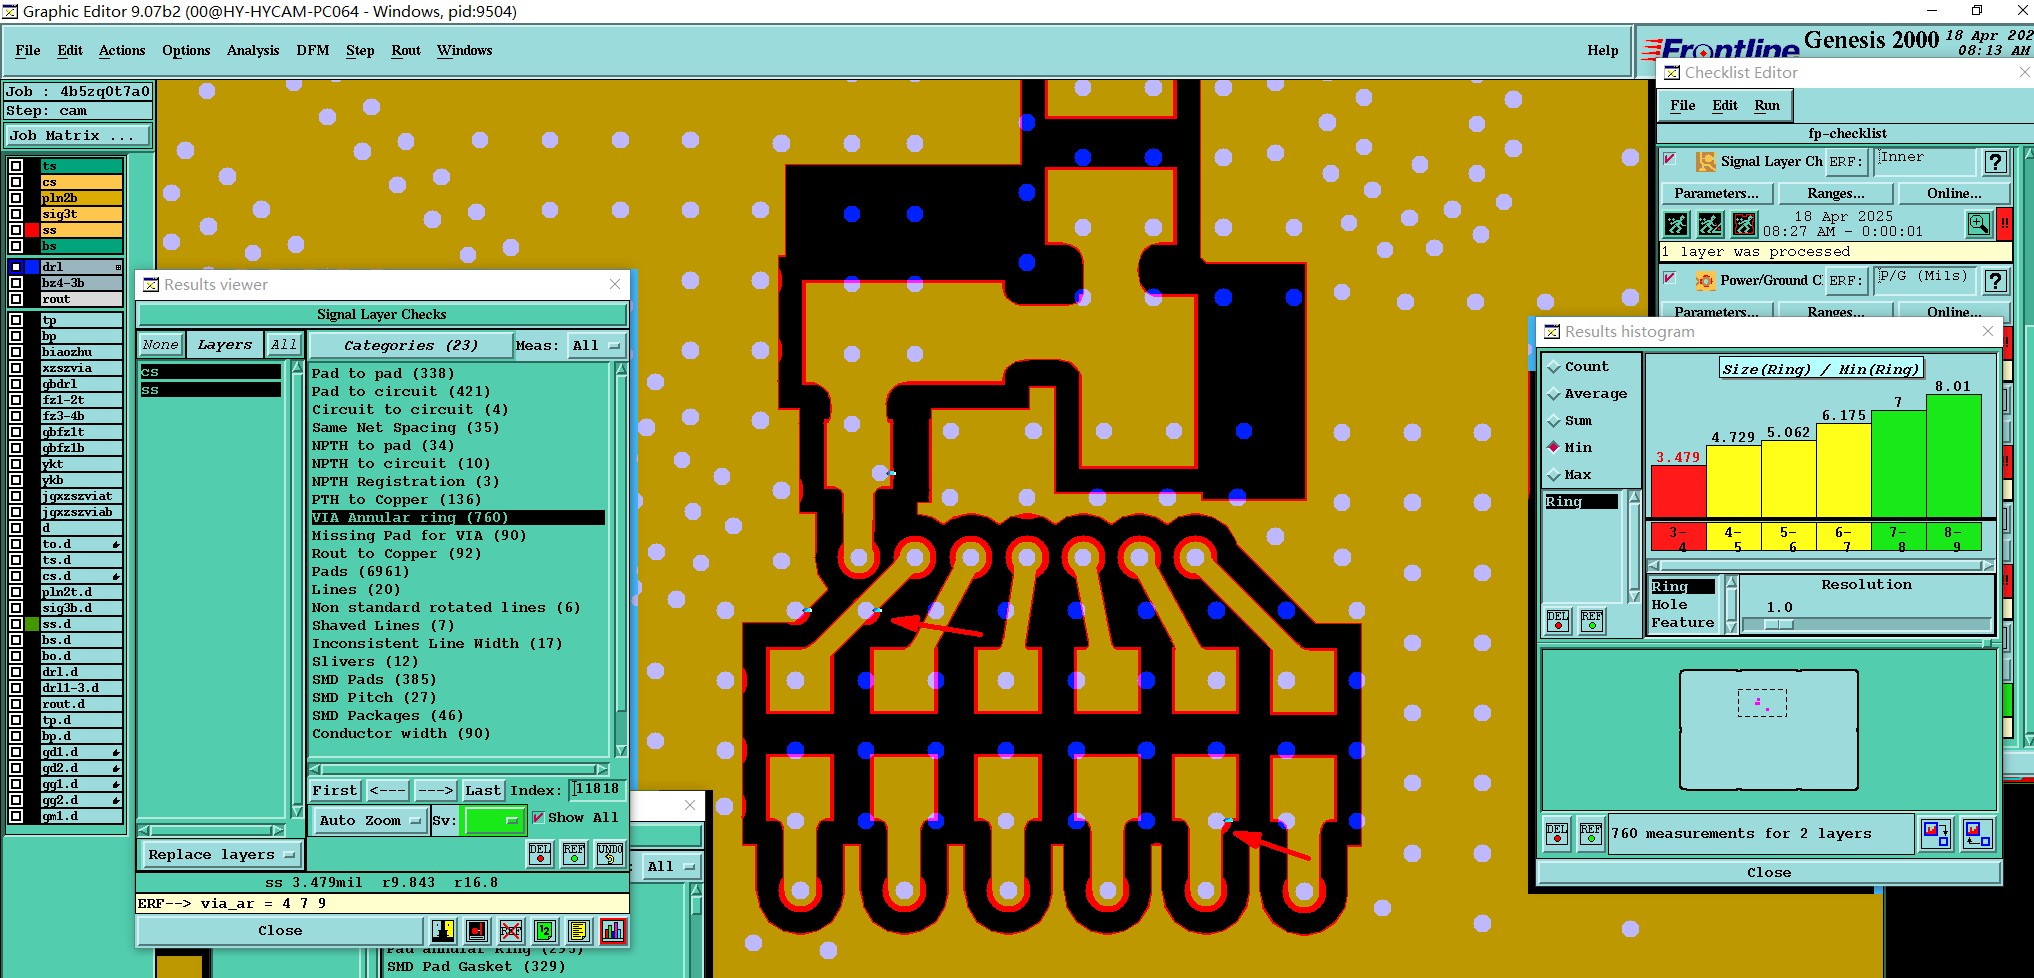
Task: Select the Average histogram option
Action: [x=1554, y=394]
